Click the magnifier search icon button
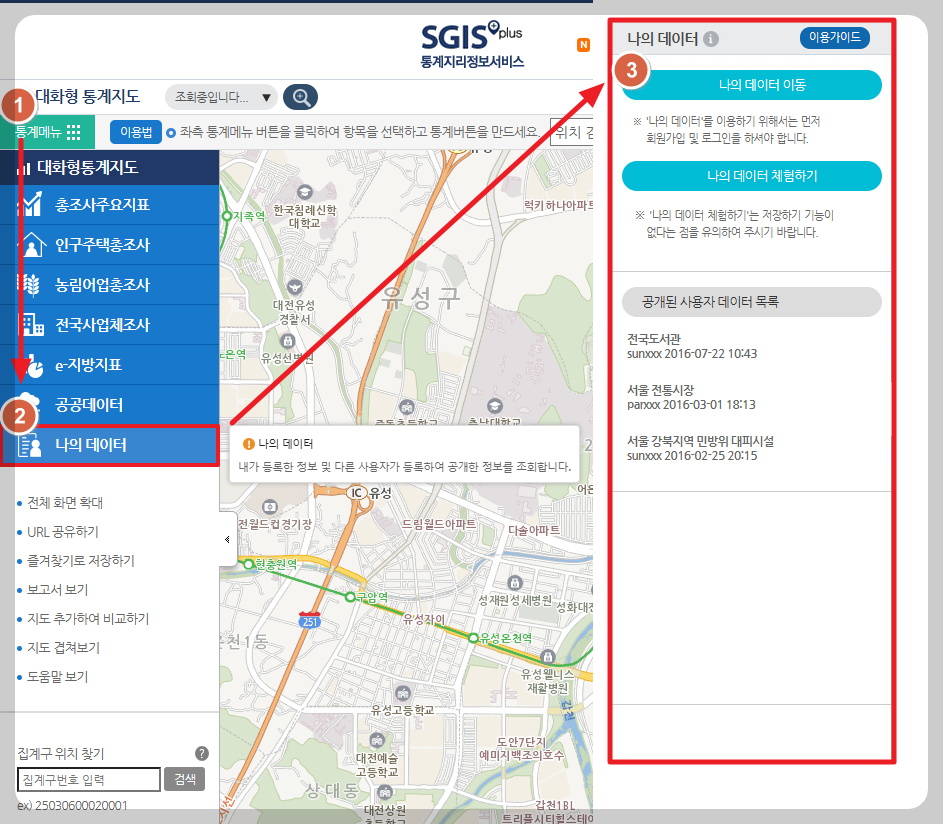The image size is (943, 824). (300, 97)
